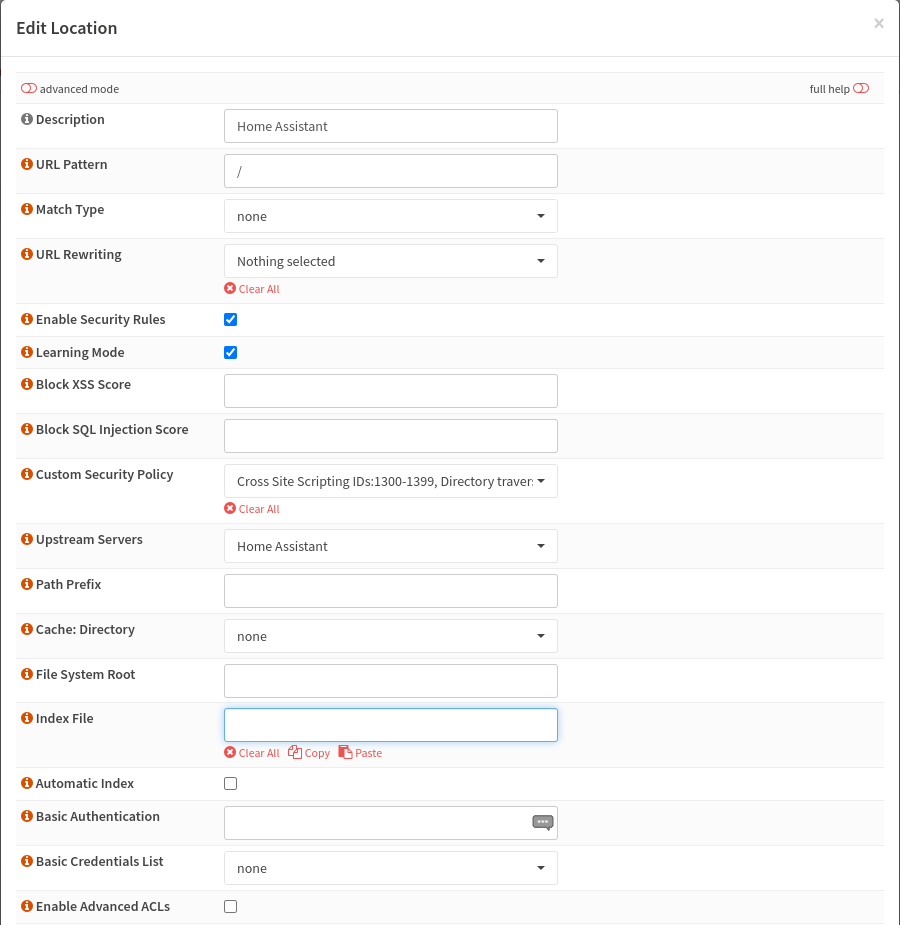This screenshot has height=925, width=900.
Task: Click the info icon beside URL Pattern
Action: tap(27, 165)
